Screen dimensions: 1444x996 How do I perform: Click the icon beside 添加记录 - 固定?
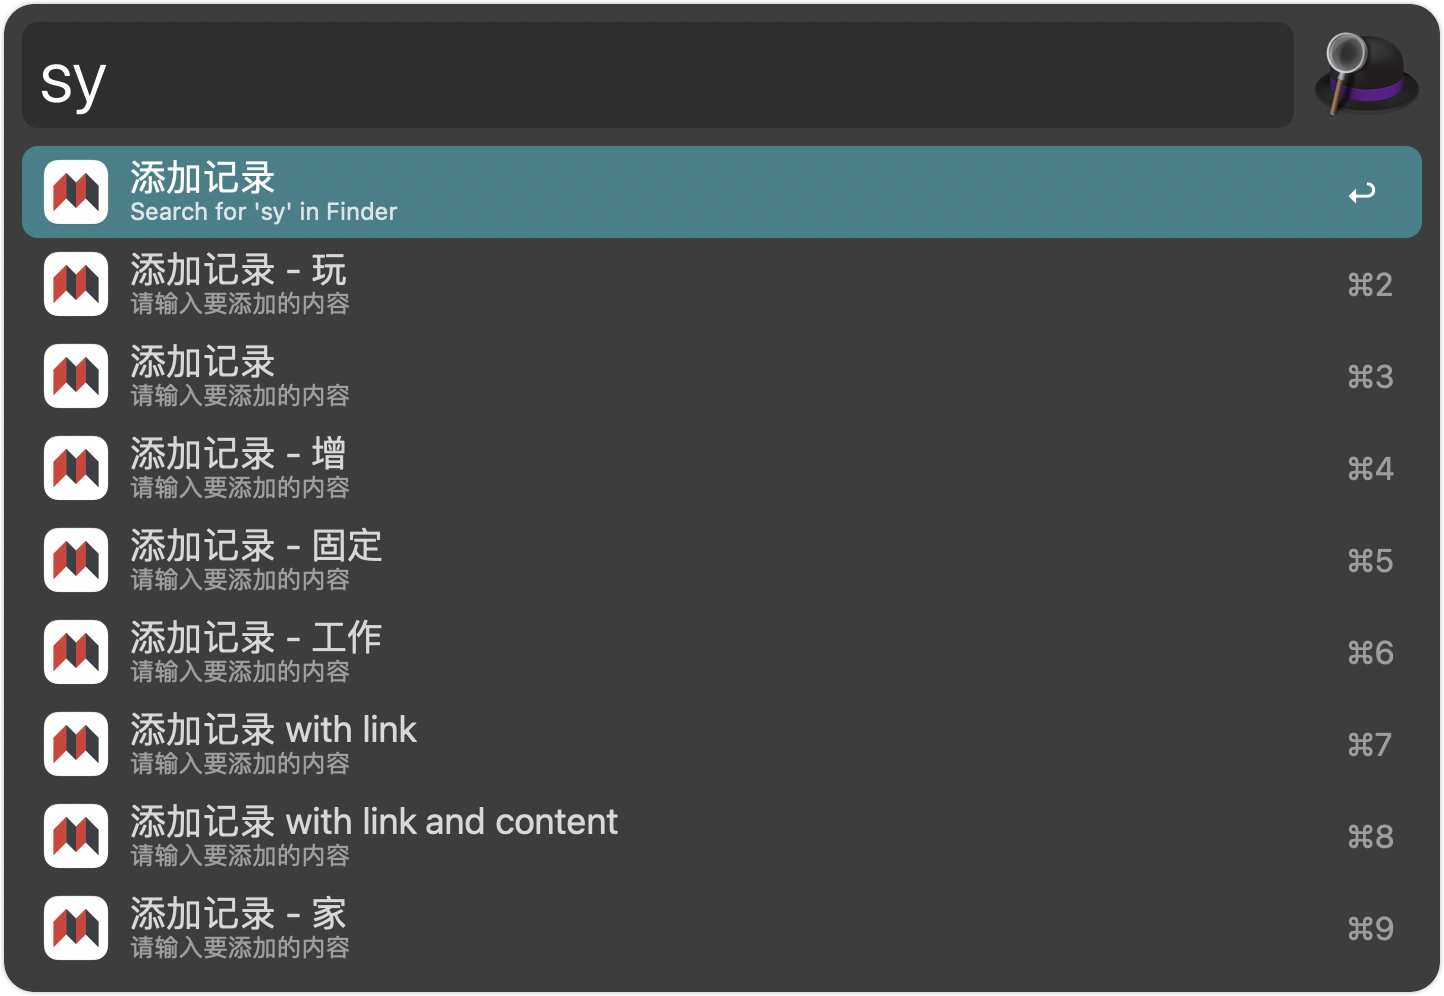[x=76, y=560]
